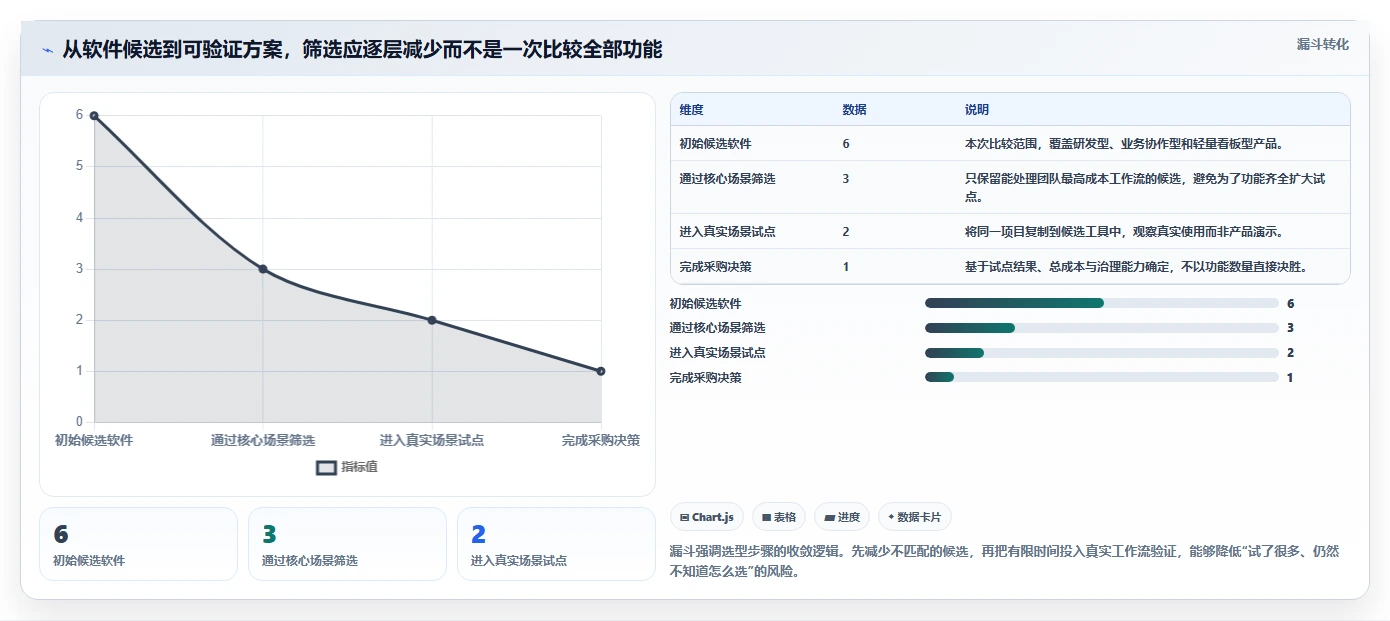
Task: Click the value 6 beside the first progress bar
Action: click(x=1291, y=303)
